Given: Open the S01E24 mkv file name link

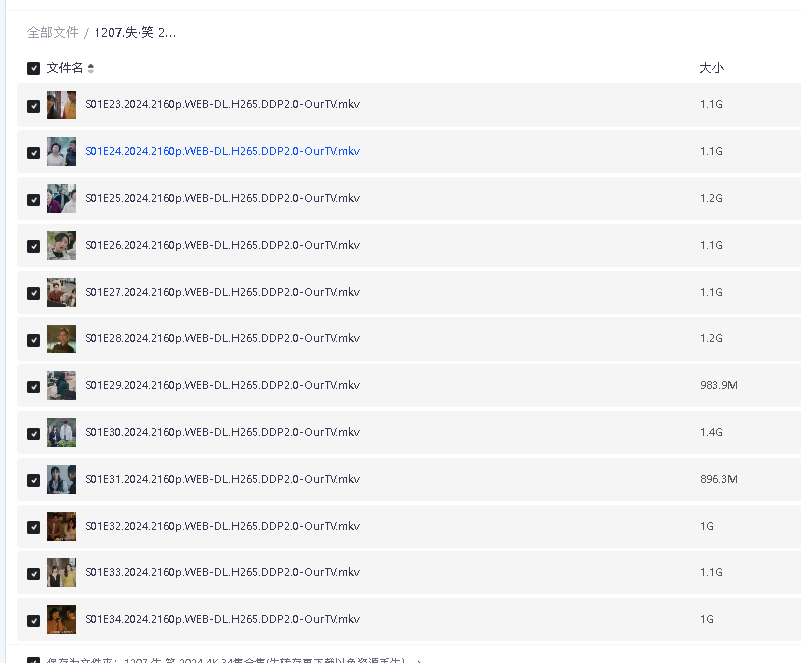Looking at the screenshot, I should click(x=222, y=152).
